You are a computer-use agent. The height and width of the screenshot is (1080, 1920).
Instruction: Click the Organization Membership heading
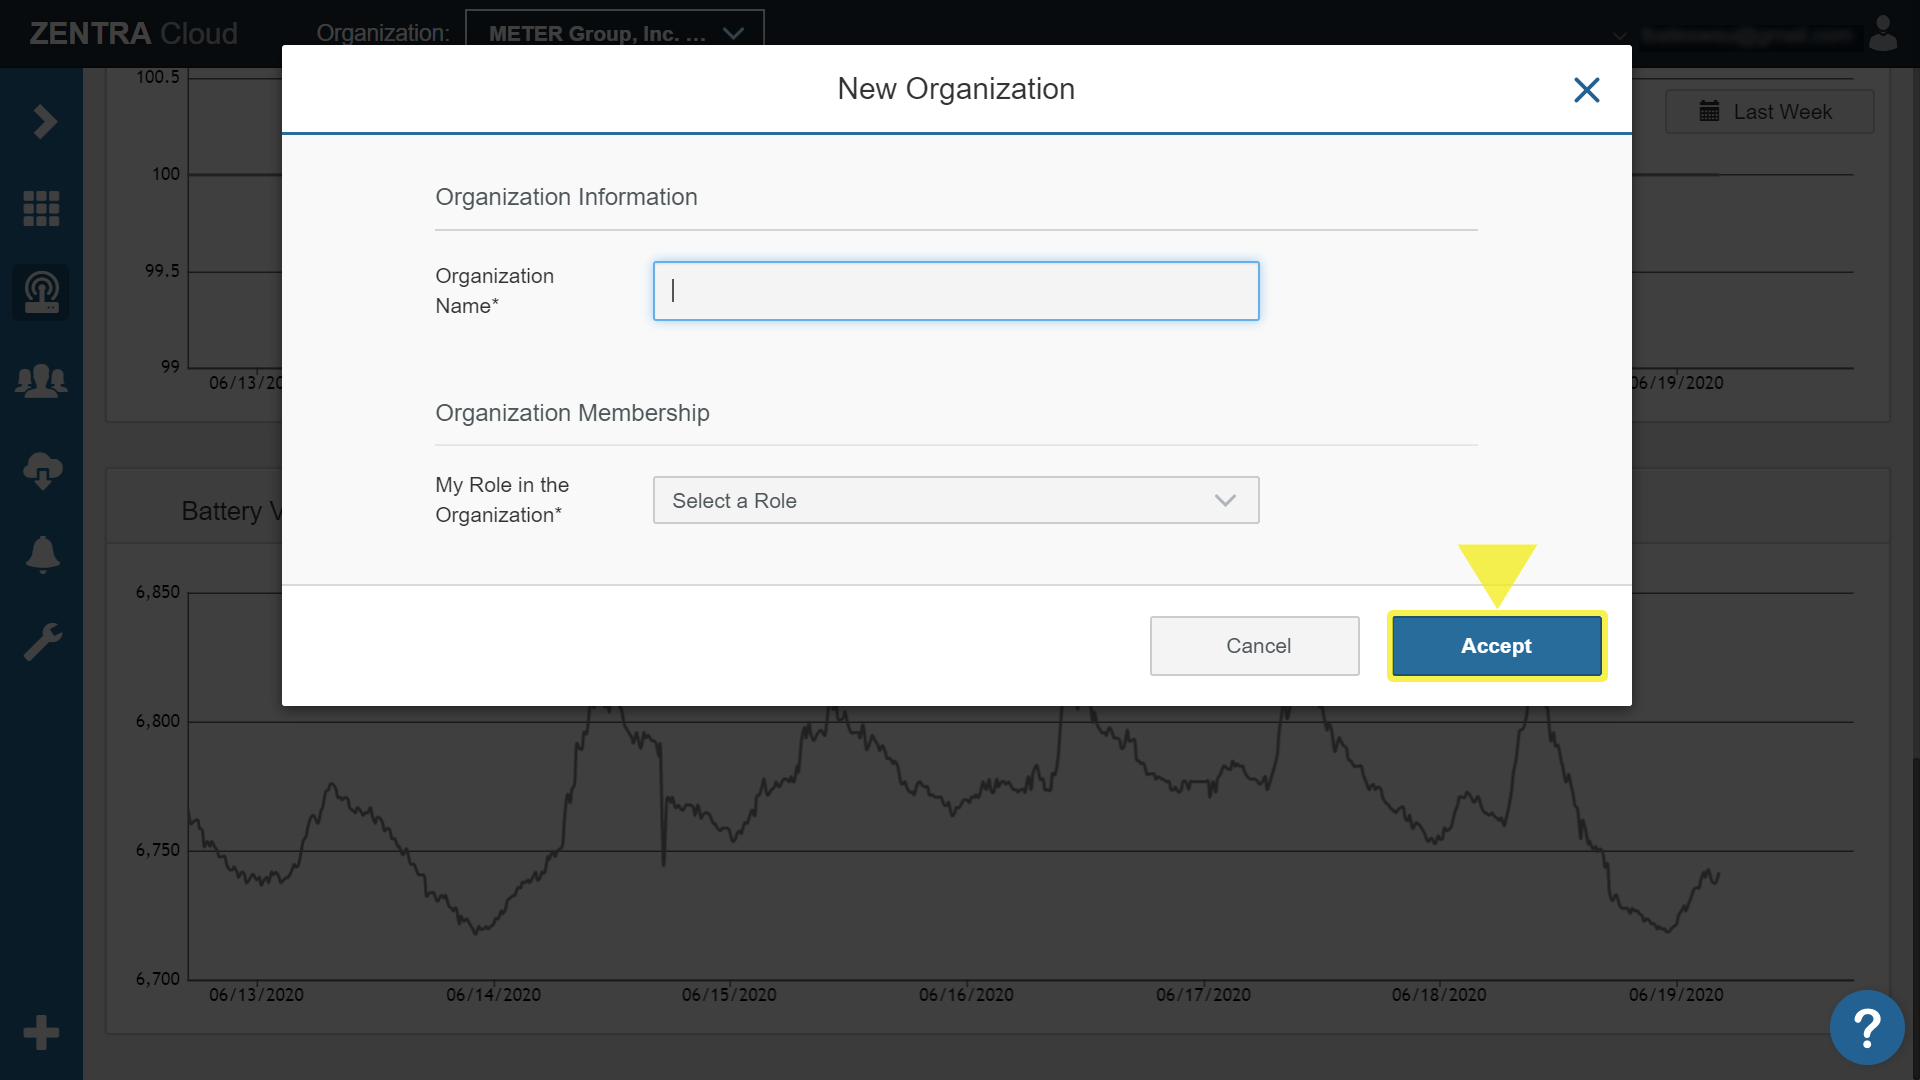point(572,413)
